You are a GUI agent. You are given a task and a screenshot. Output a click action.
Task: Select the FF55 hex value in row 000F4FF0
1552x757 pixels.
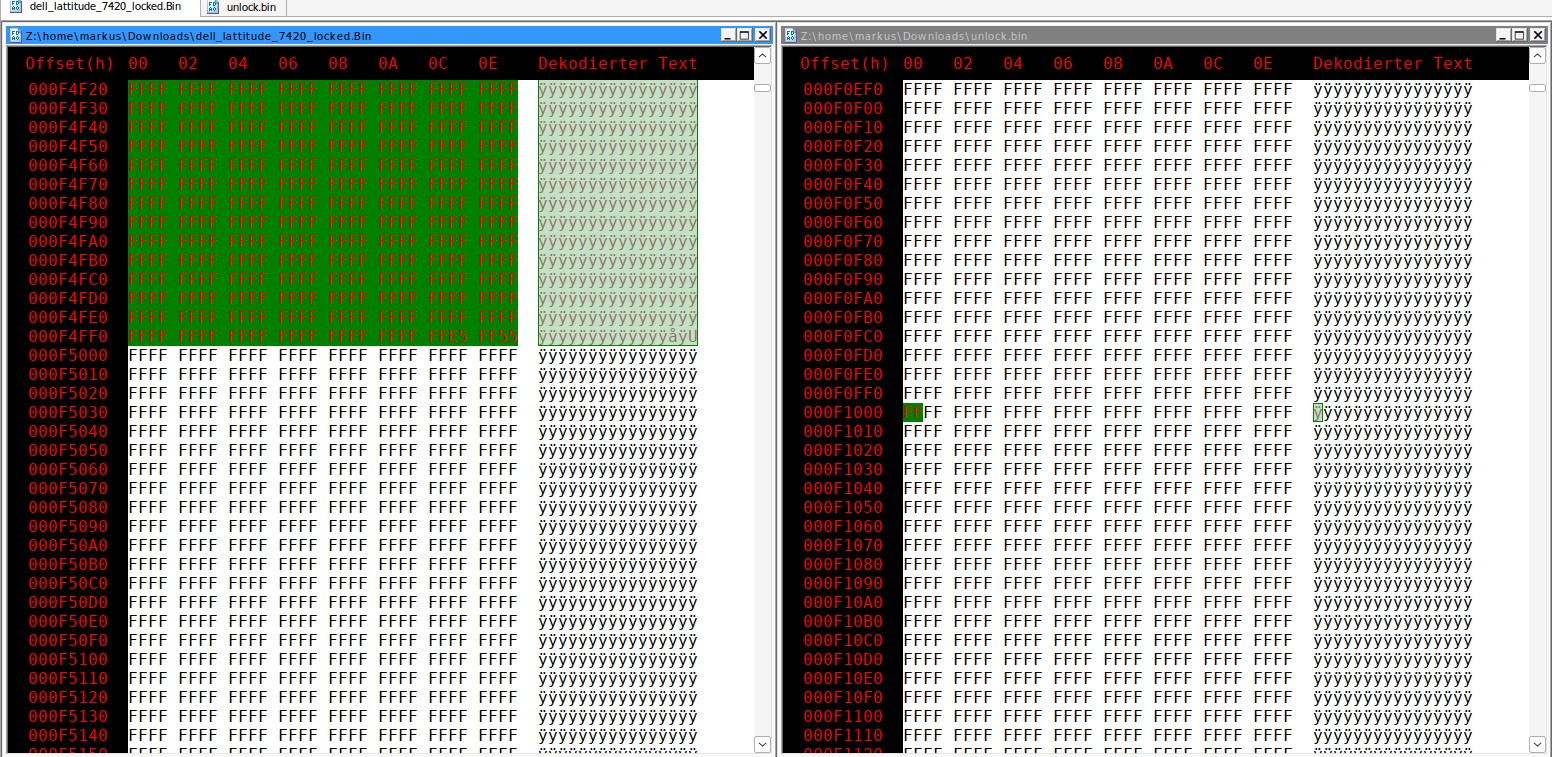click(x=498, y=337)
